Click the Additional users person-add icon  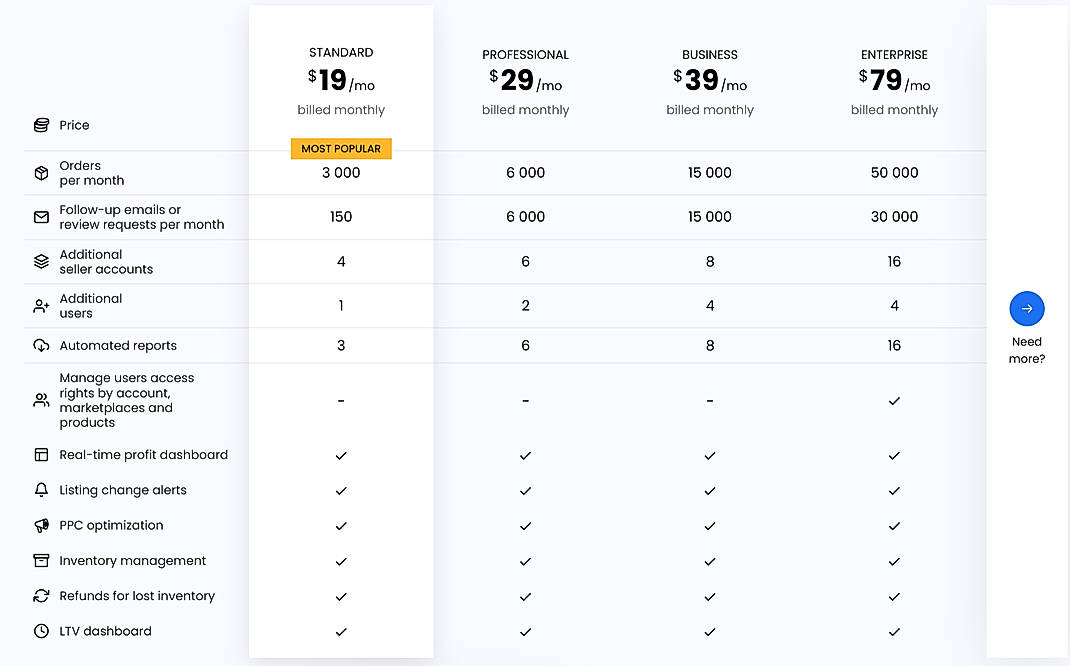pos(40,305)
